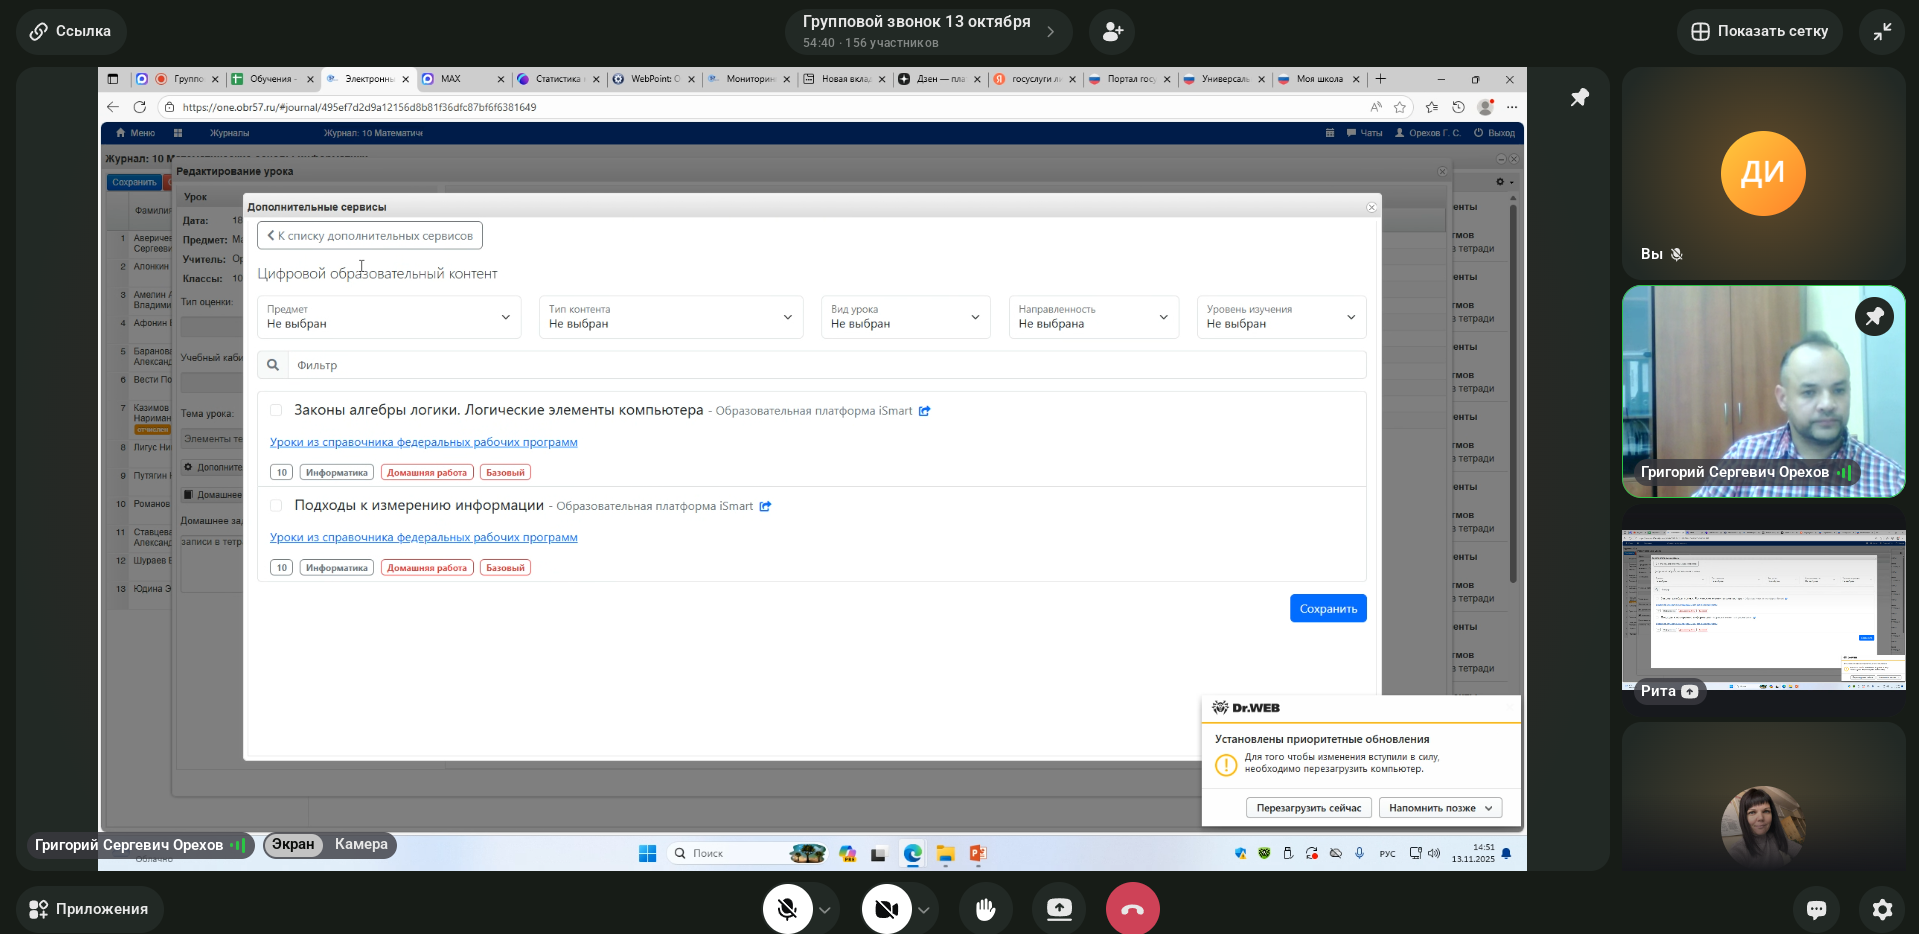End the call with the red hang-up button

[x=1132, y=908]
